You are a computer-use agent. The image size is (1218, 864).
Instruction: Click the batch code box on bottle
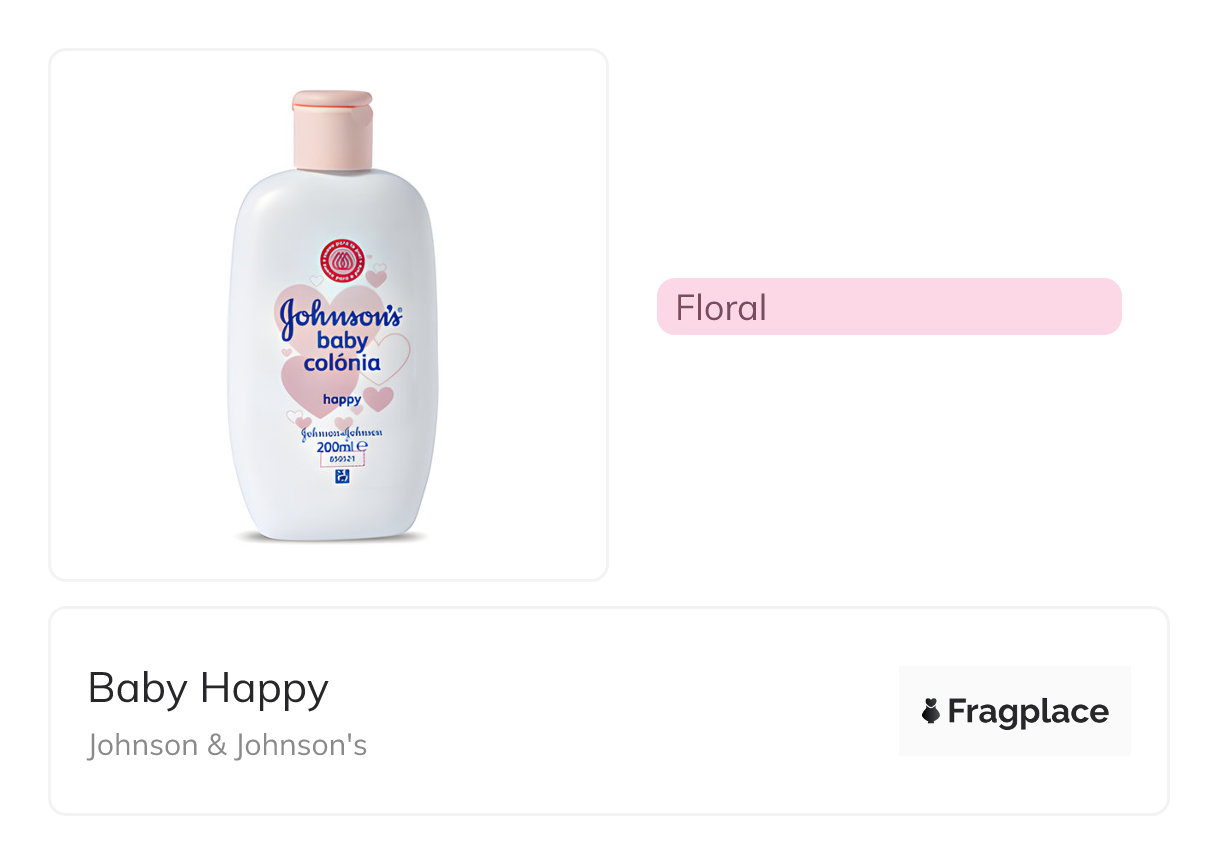(x=342, y=460)
